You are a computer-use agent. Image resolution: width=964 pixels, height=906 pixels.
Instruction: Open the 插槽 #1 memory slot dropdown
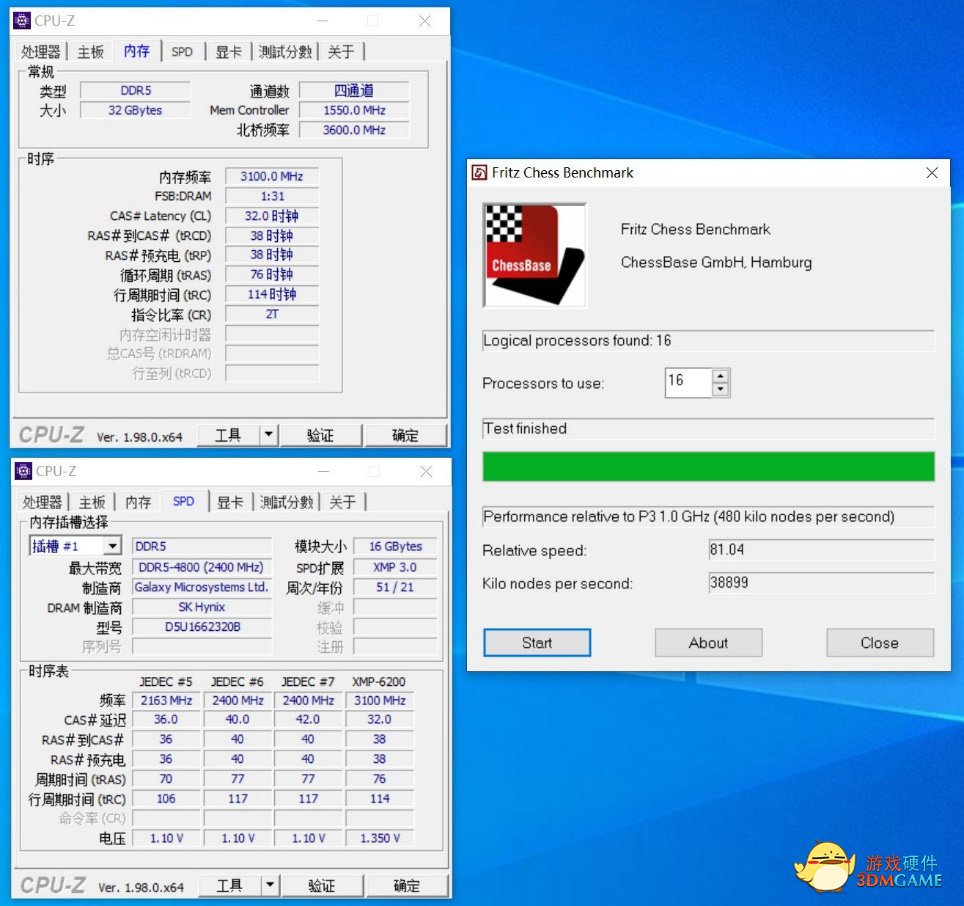(x=110, y=545)
